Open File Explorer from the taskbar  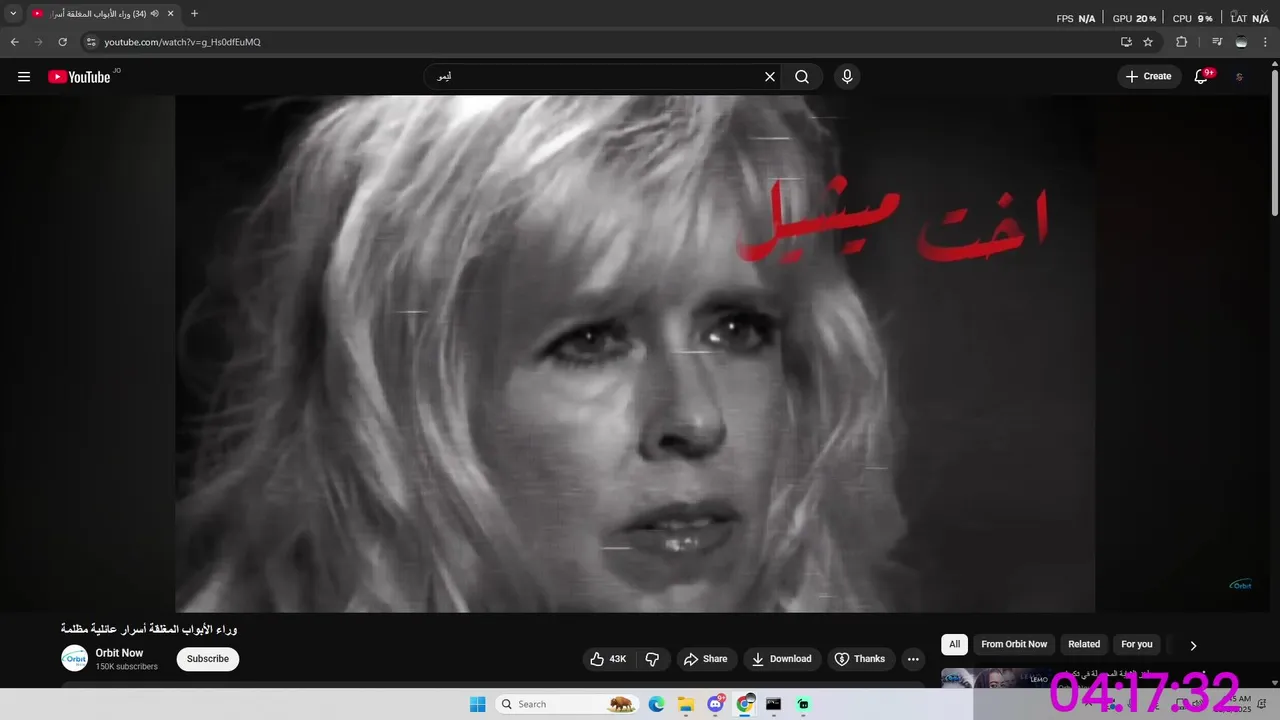pyautogui.click(x=686, y=704)
